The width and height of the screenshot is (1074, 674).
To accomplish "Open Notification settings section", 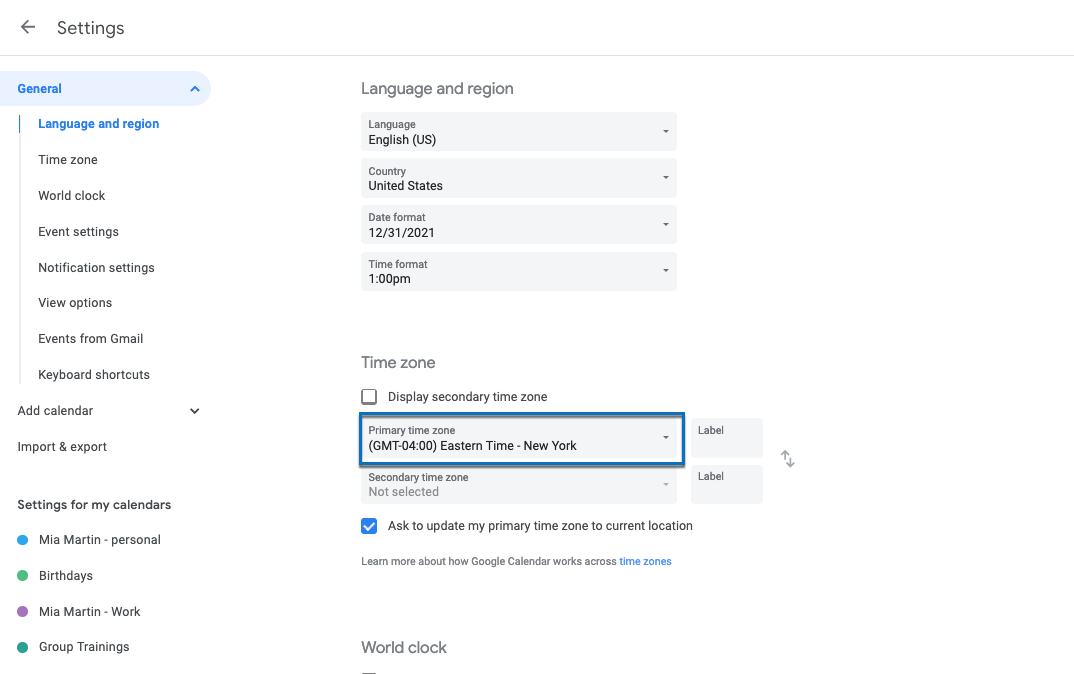I will click(96, 268).
